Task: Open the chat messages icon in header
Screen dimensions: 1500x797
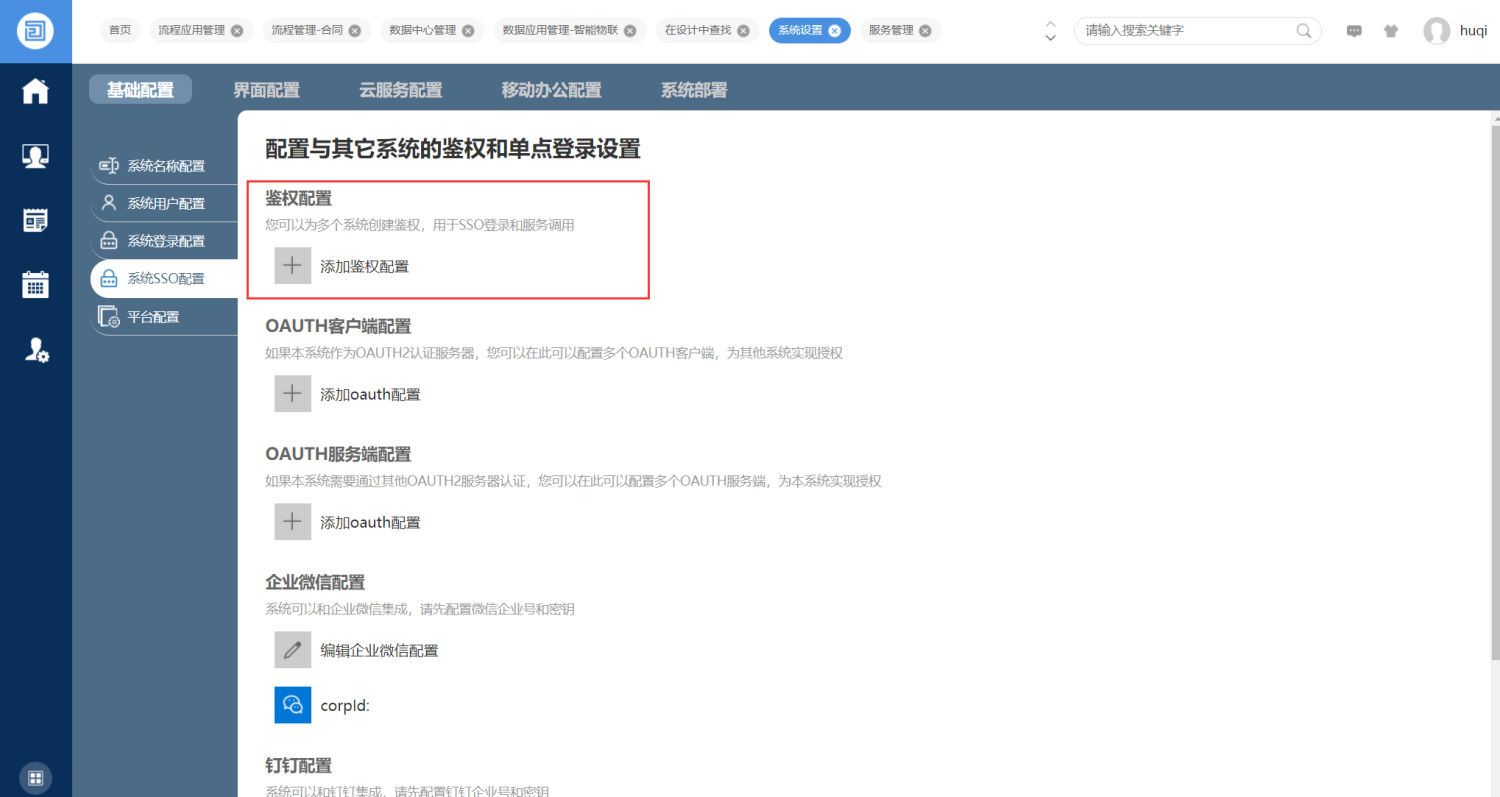Action: point(1354,31)
